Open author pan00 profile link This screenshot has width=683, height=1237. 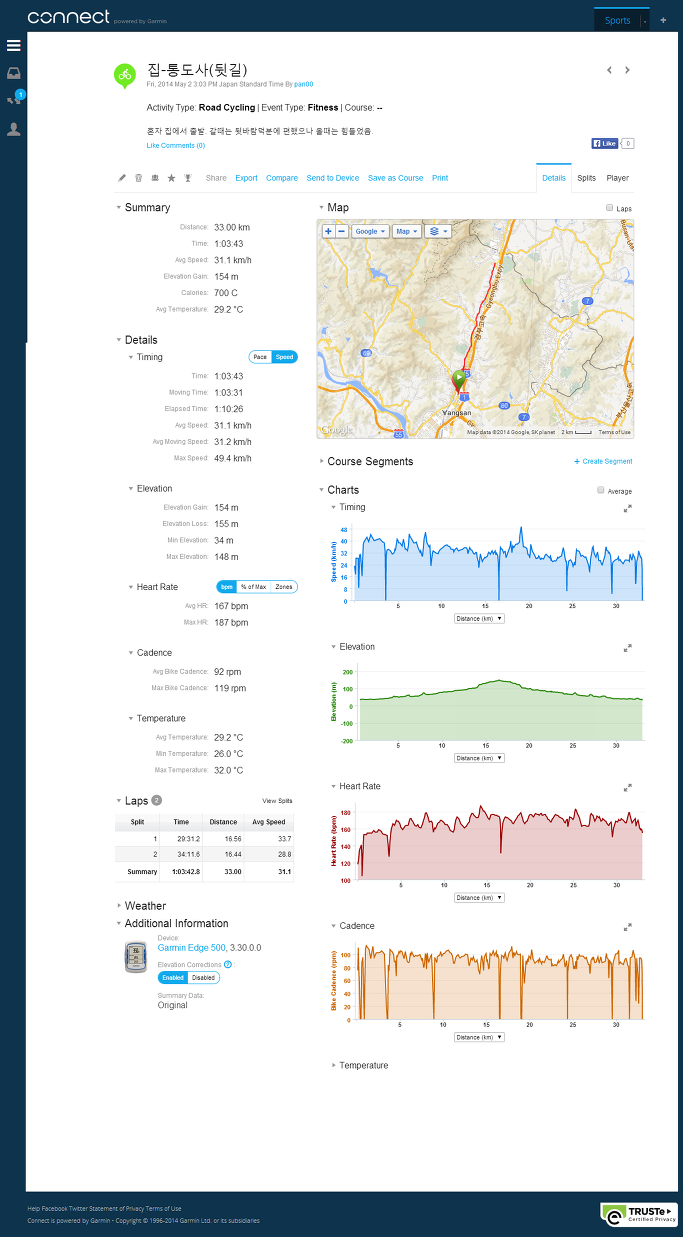303,85
